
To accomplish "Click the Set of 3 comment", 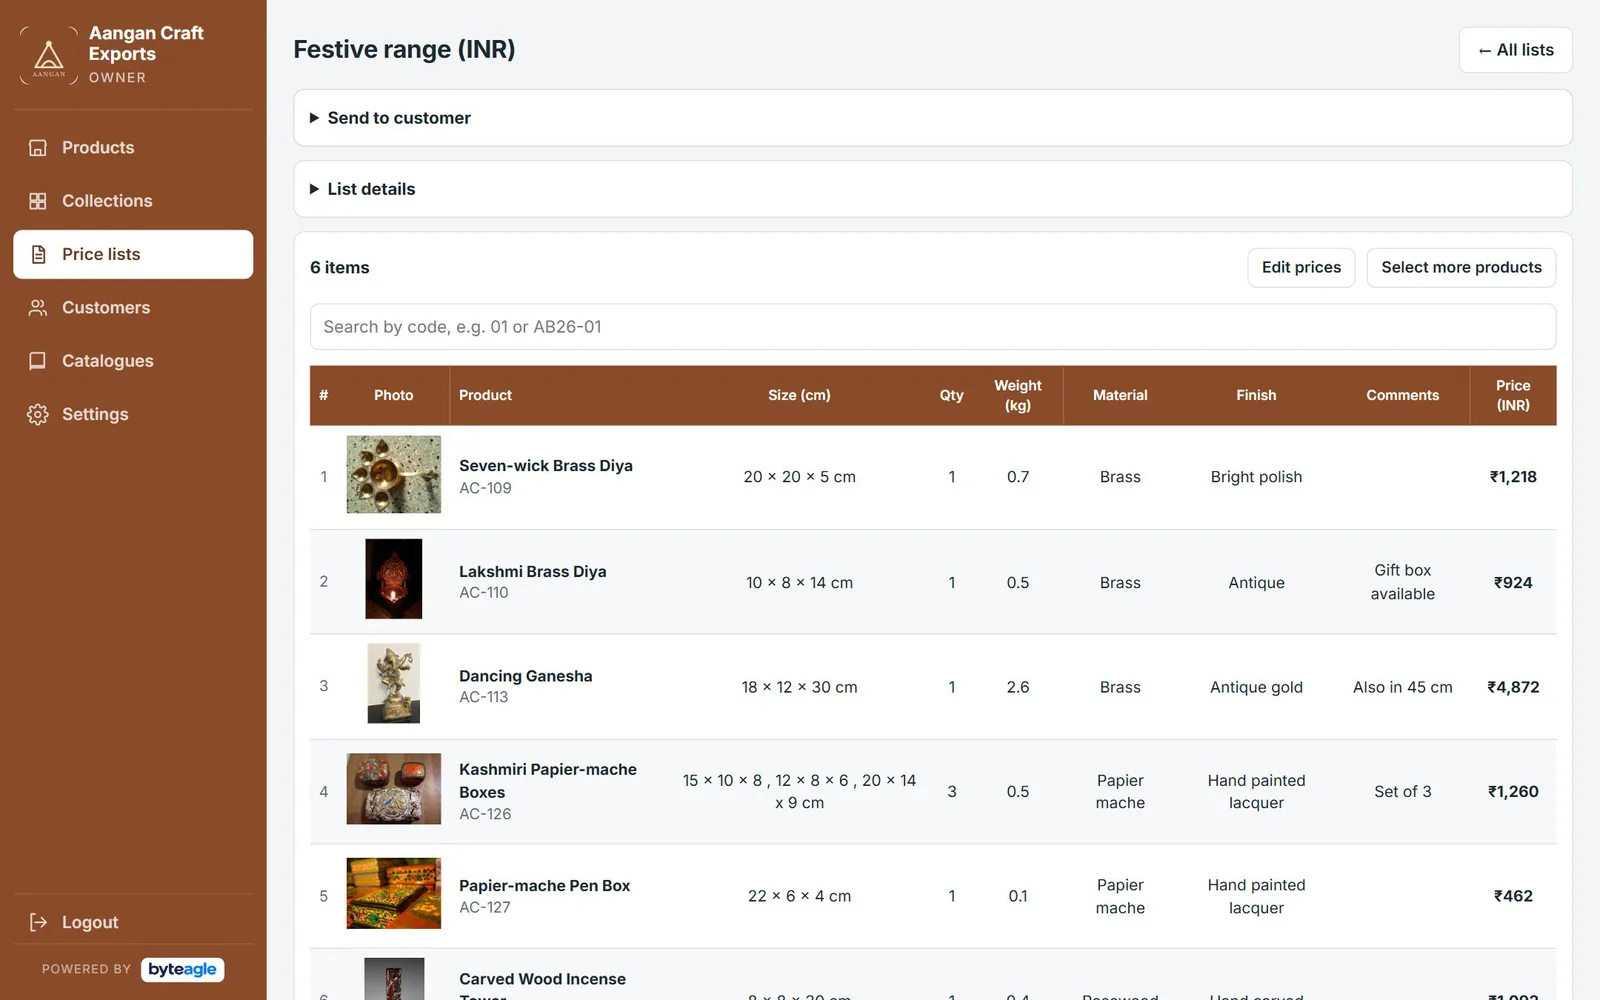I will click(1402, 792).
